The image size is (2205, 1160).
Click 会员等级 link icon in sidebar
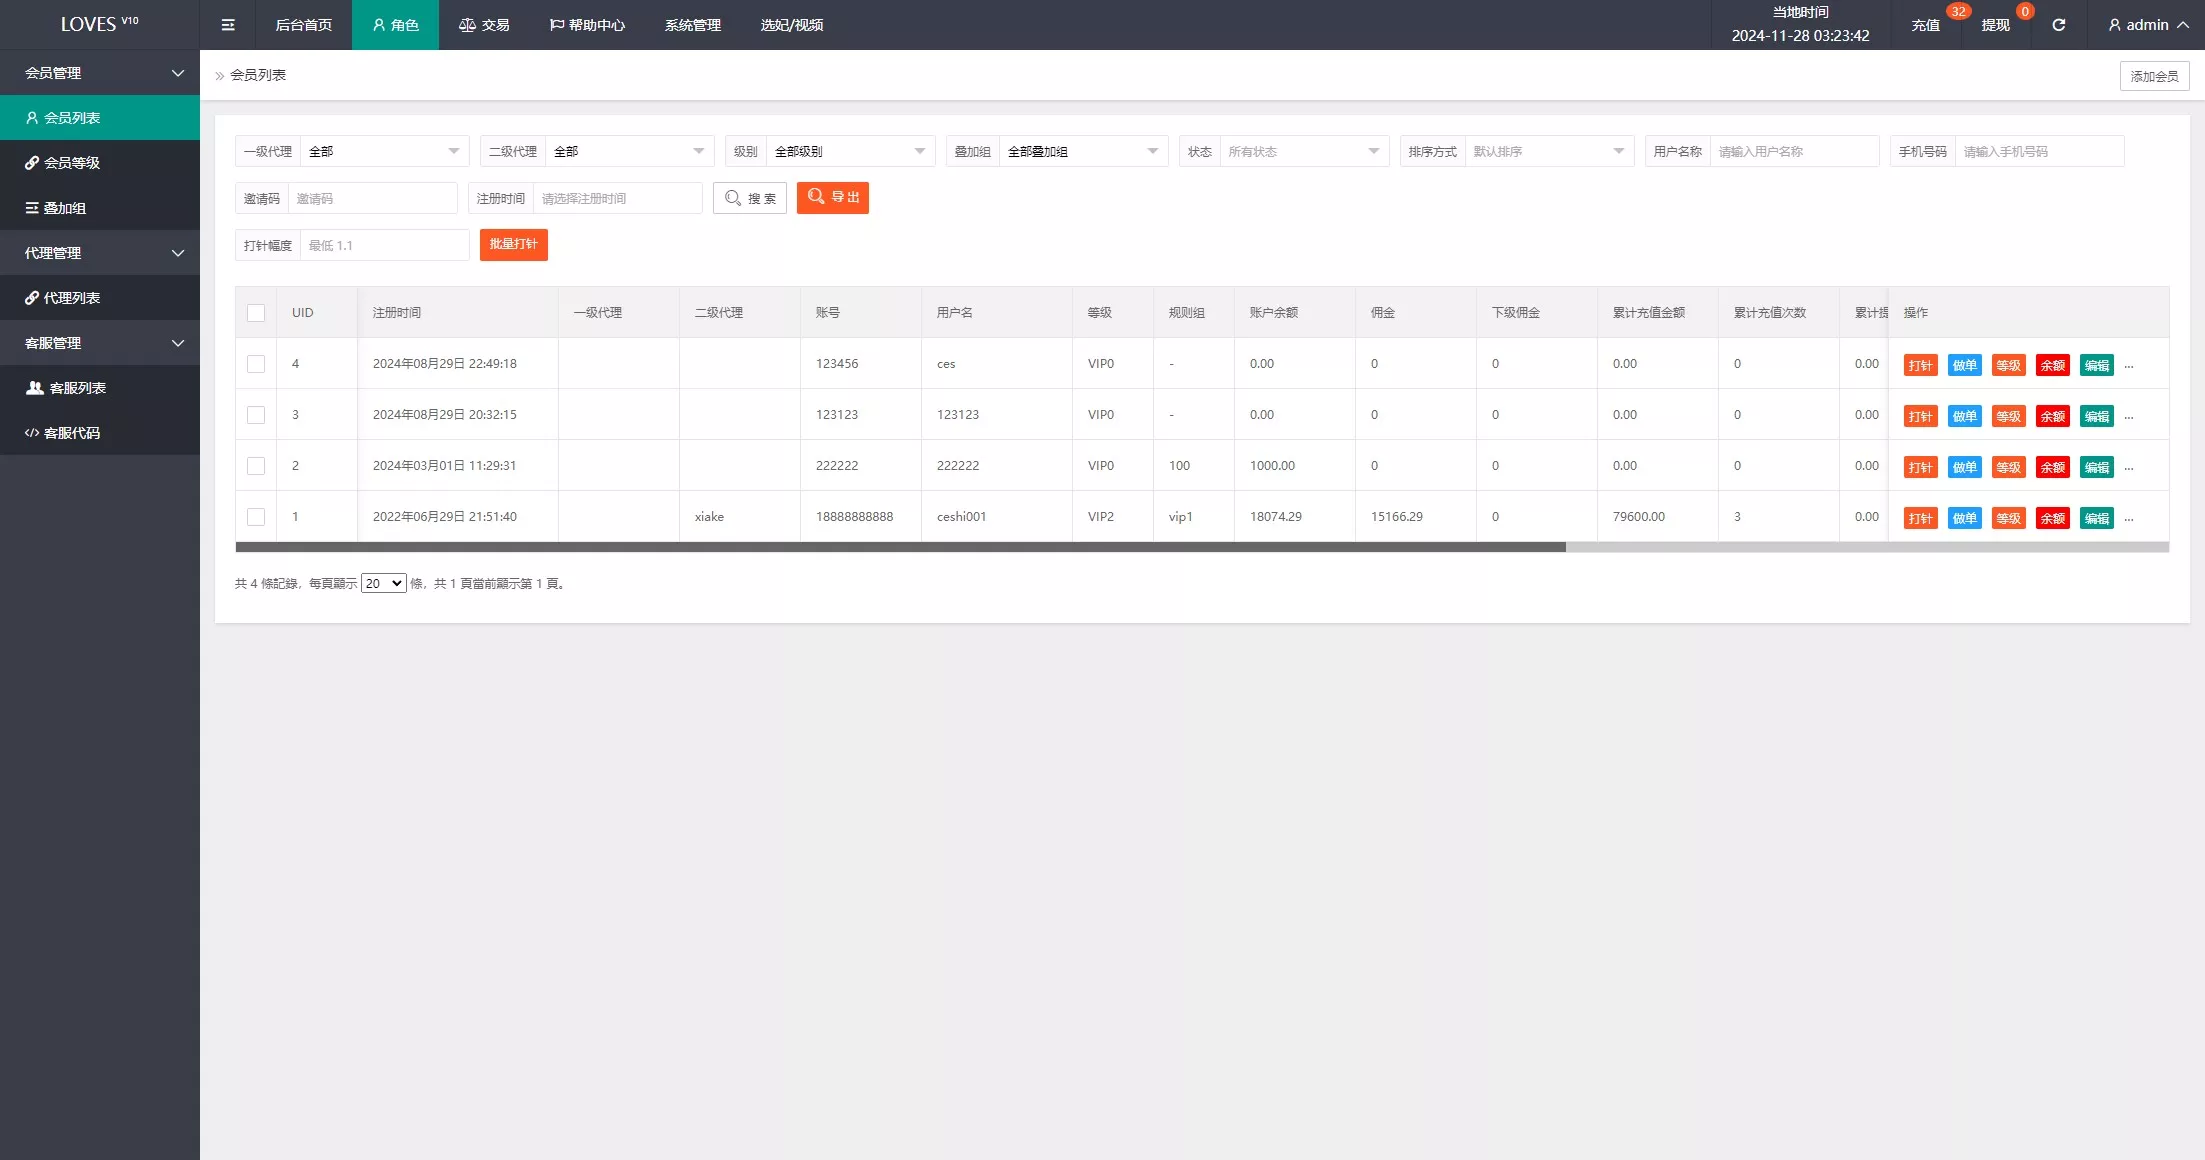[32, 163]
